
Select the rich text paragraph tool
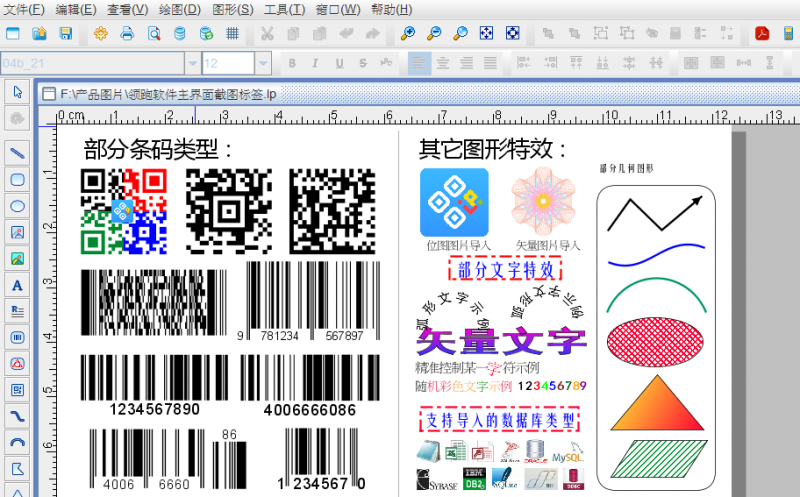point(17,311)
